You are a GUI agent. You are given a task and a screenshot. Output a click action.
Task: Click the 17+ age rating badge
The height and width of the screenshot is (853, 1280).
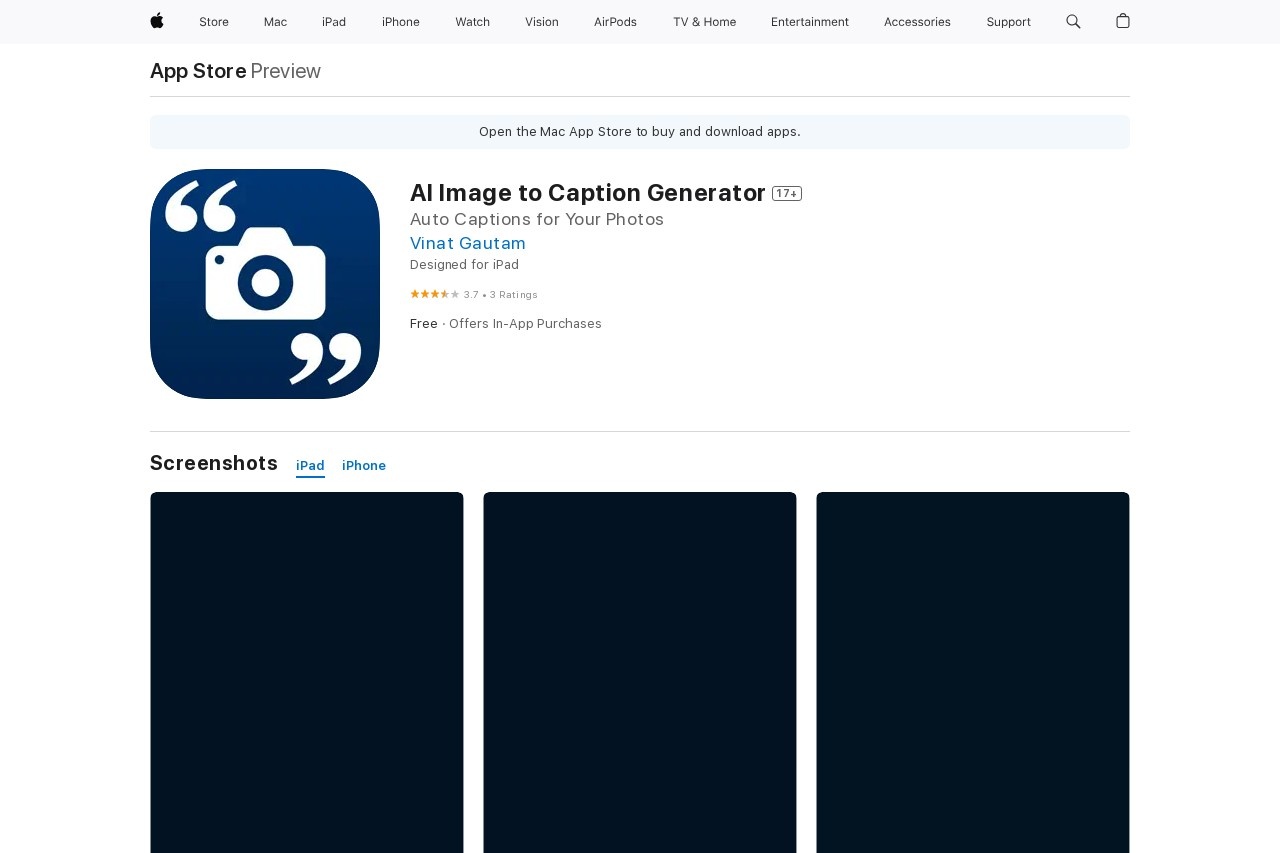787,193
